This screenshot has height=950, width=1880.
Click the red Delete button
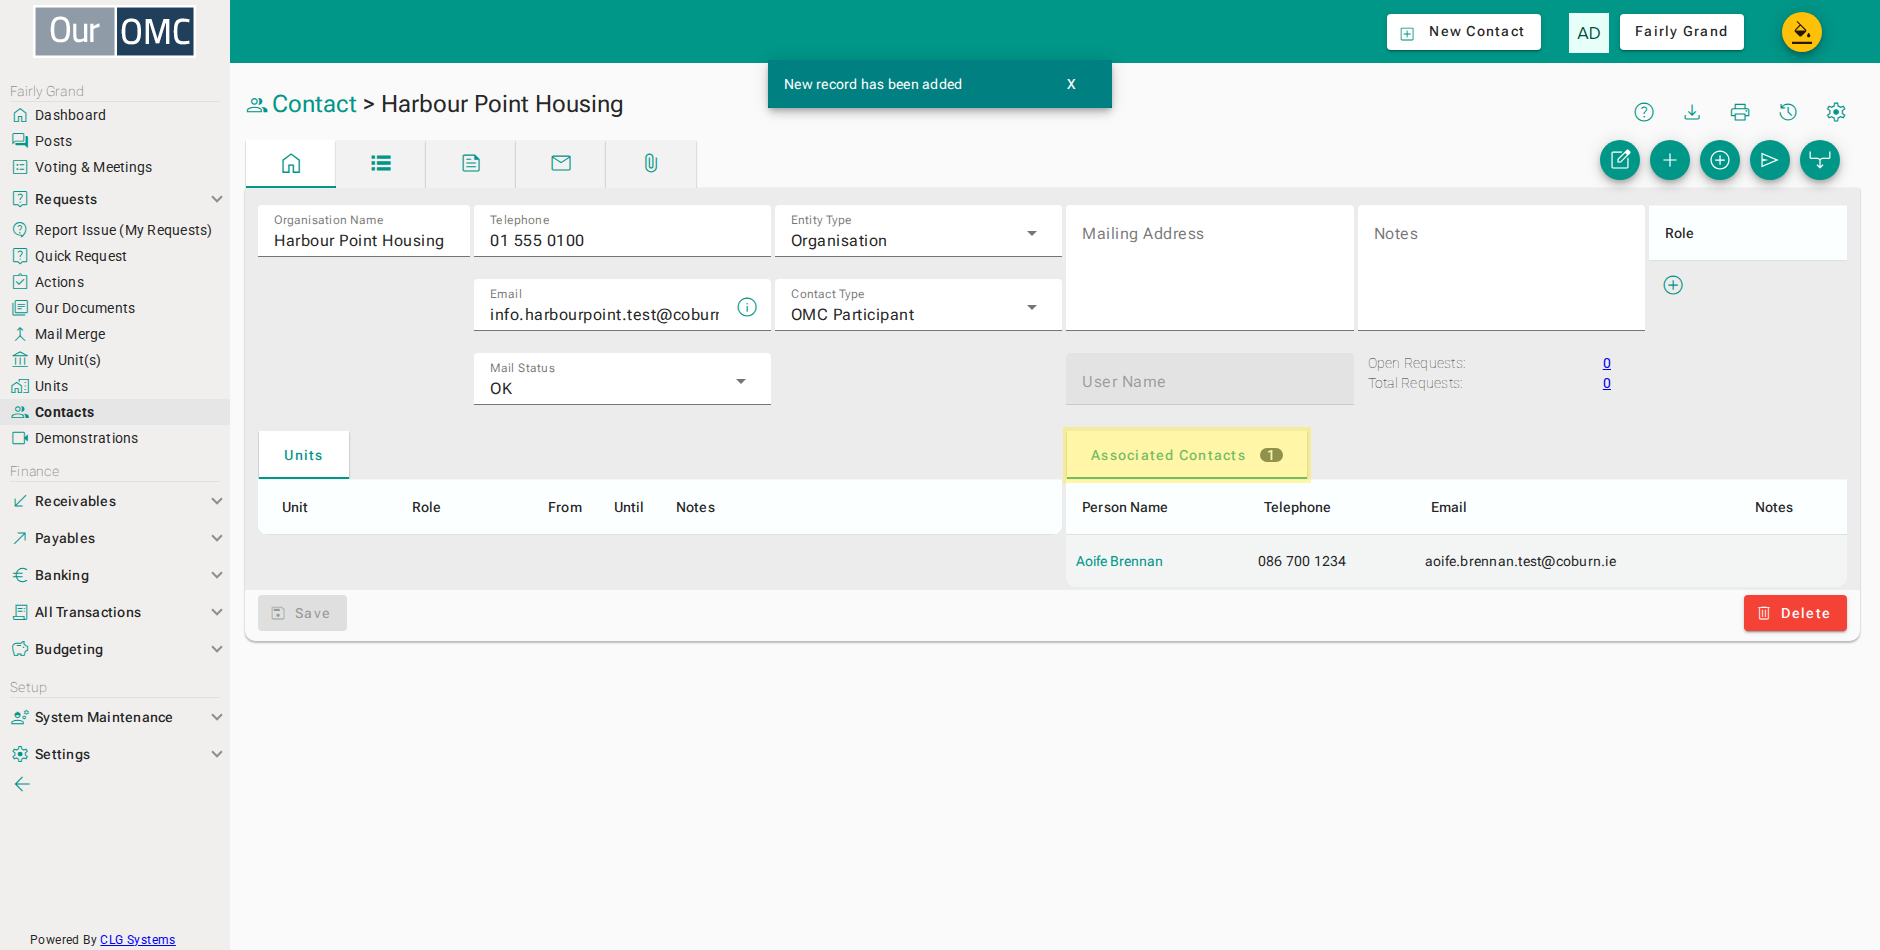[1795, 613]
